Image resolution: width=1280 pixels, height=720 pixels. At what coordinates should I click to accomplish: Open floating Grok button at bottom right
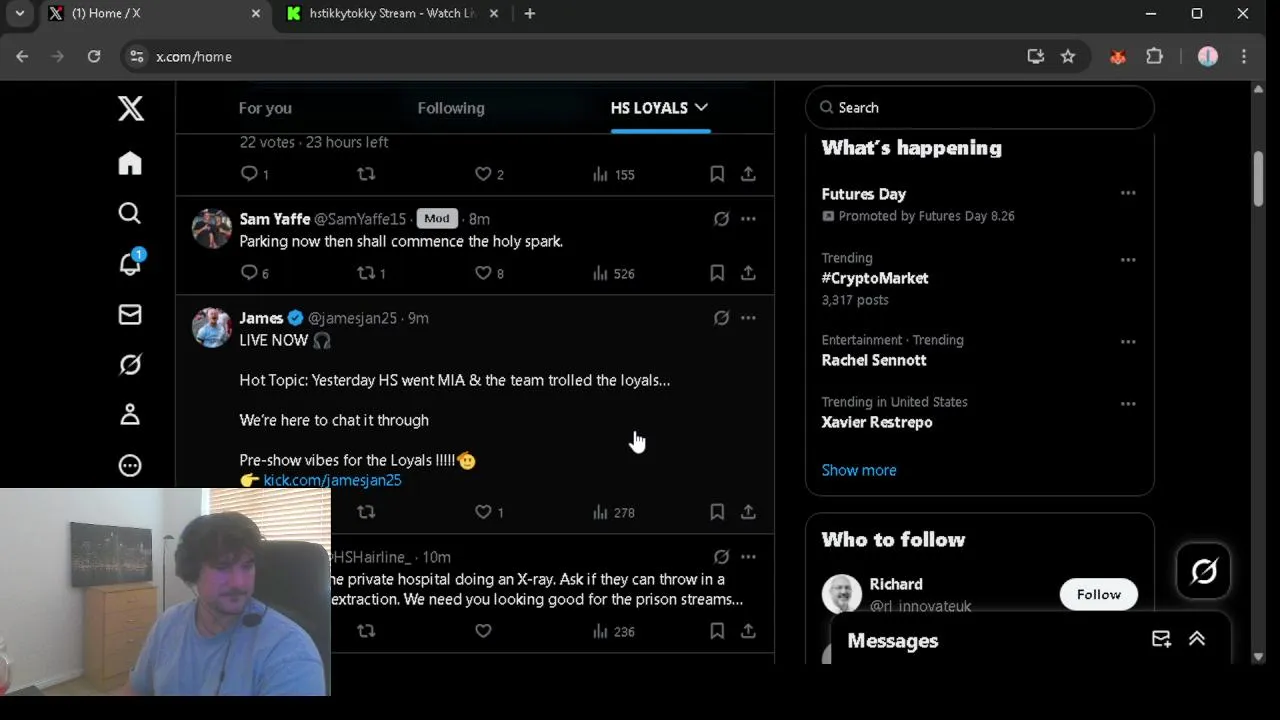(x=1204, y=571)
